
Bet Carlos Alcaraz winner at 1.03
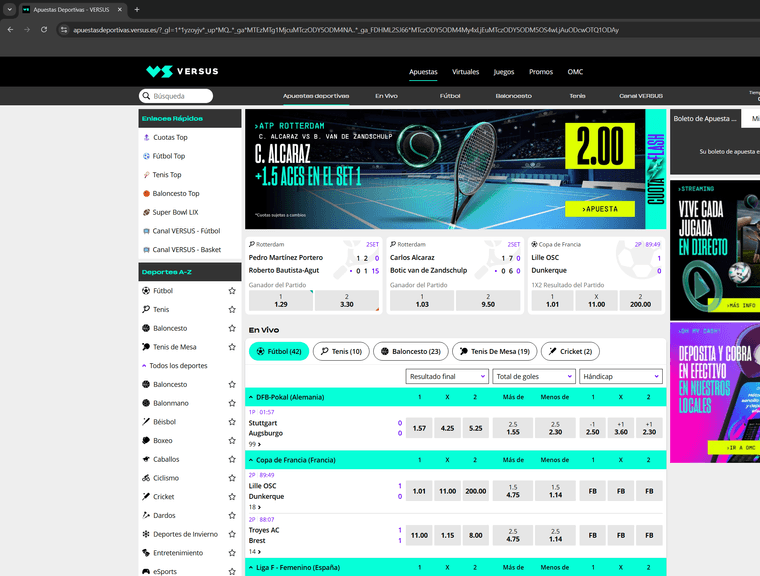tap(422, 301)
